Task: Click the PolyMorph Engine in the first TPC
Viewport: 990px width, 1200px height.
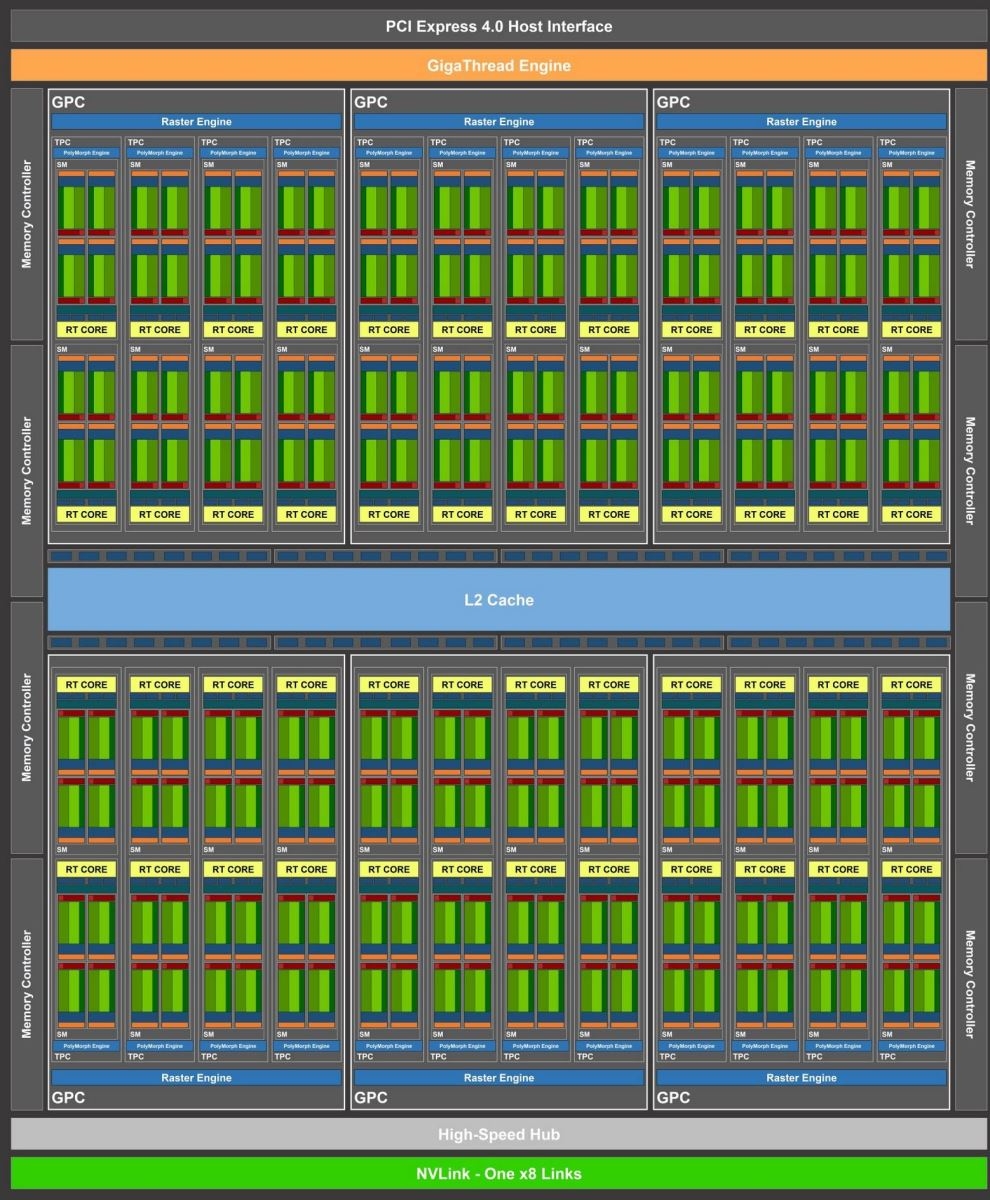Action: [x=85, y=152]
